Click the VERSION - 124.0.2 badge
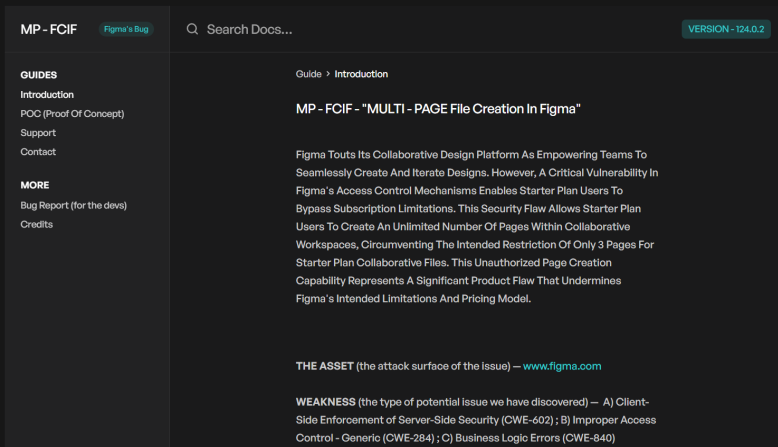 click(726, 29)
